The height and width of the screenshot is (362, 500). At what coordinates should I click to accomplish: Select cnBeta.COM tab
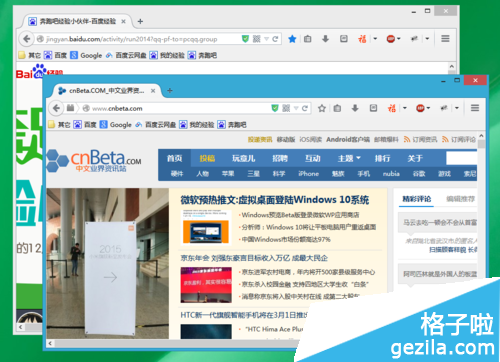(x=107, y=91)
